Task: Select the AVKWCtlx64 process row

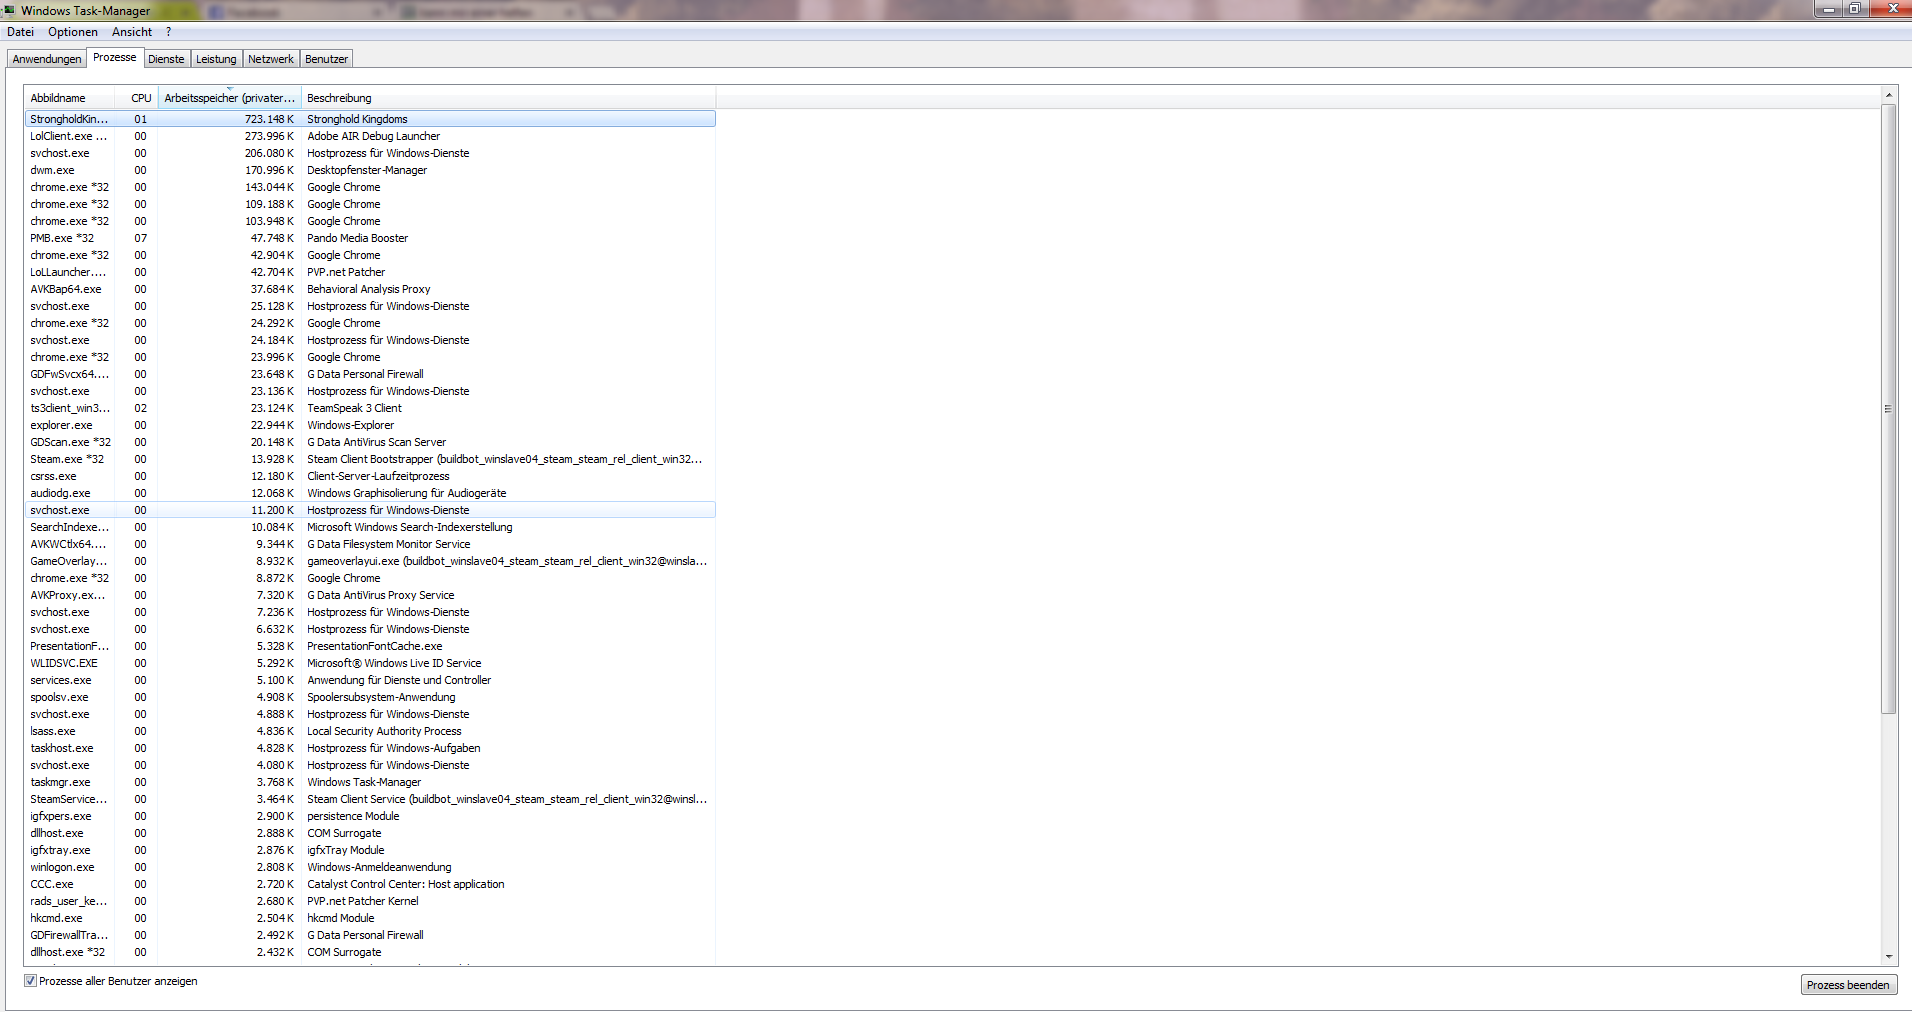Action: point(370,544)
